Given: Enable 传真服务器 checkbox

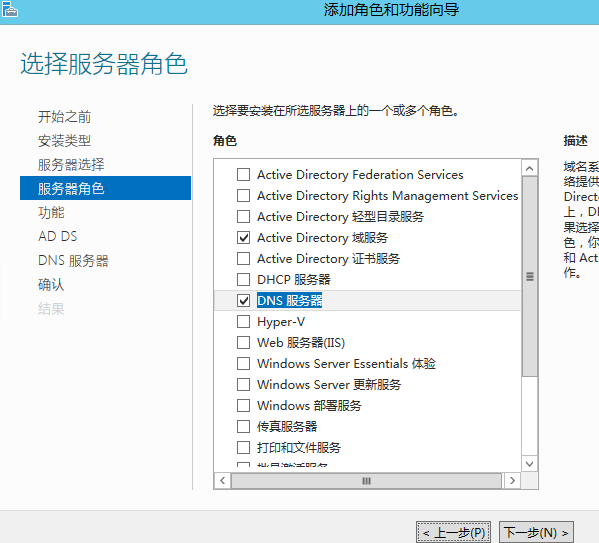Looking at the screenshot, I should [x=243, y=426].
